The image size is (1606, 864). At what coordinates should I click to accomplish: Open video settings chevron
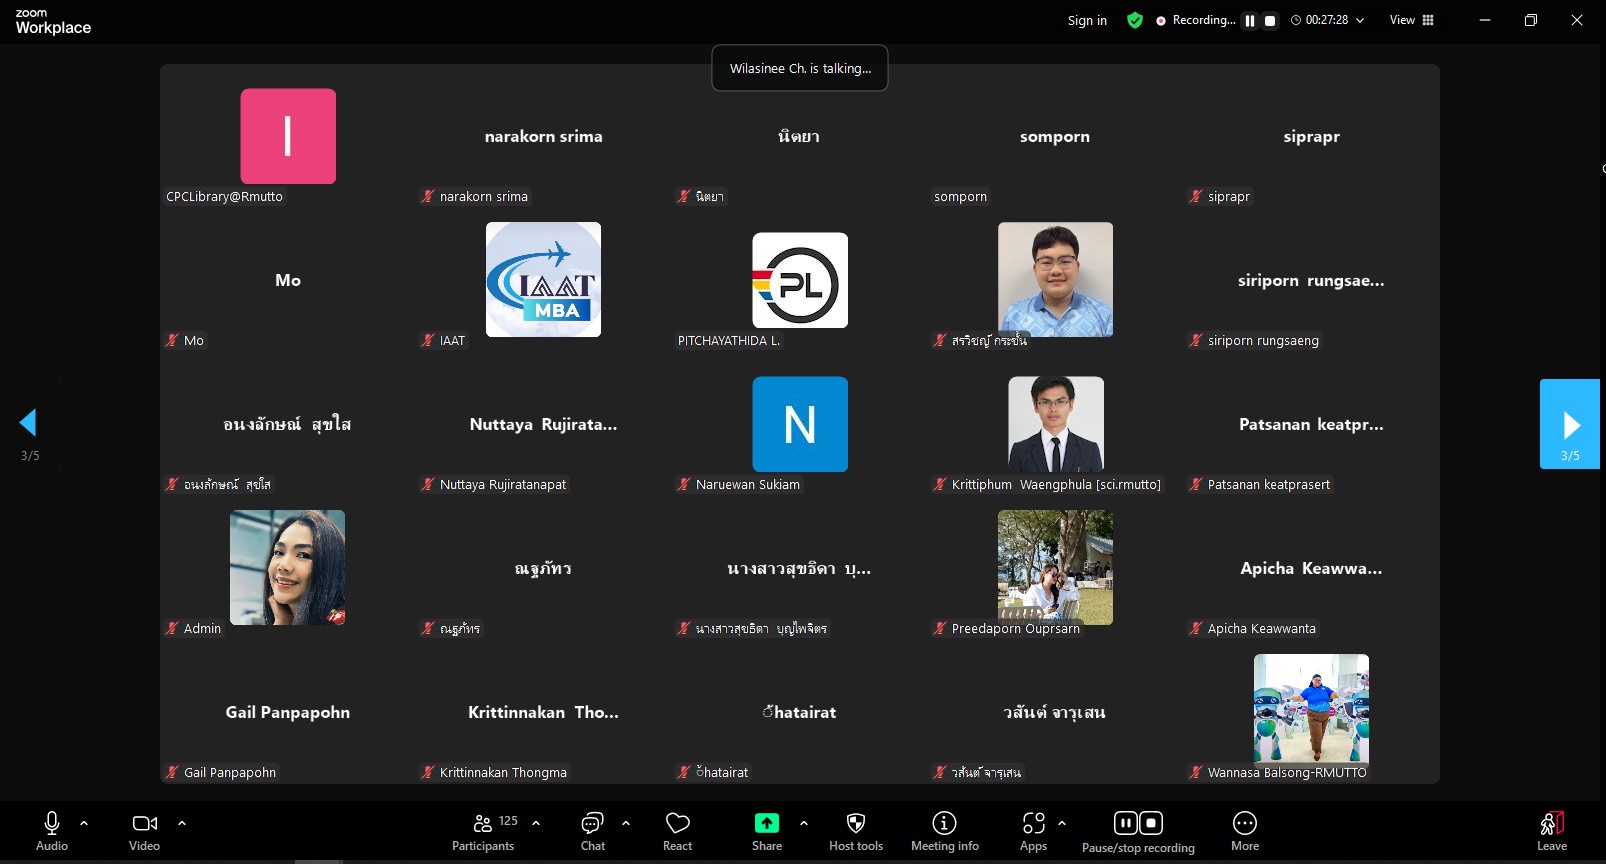[182, 823]
